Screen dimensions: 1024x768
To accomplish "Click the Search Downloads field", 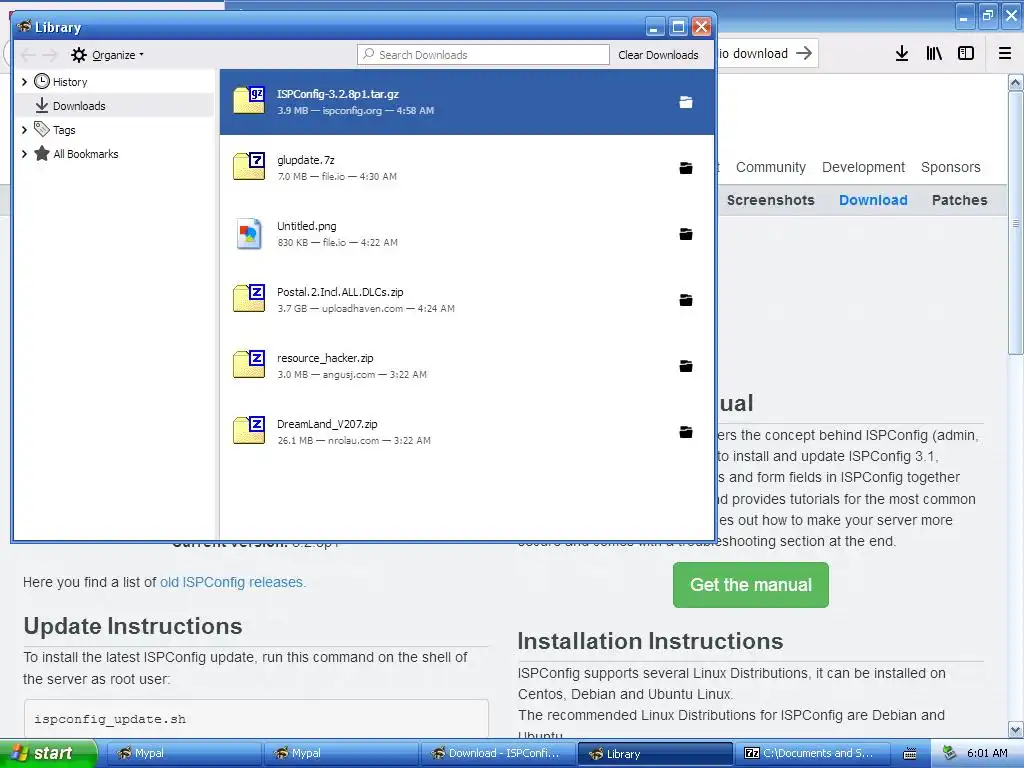I will 483,55.
